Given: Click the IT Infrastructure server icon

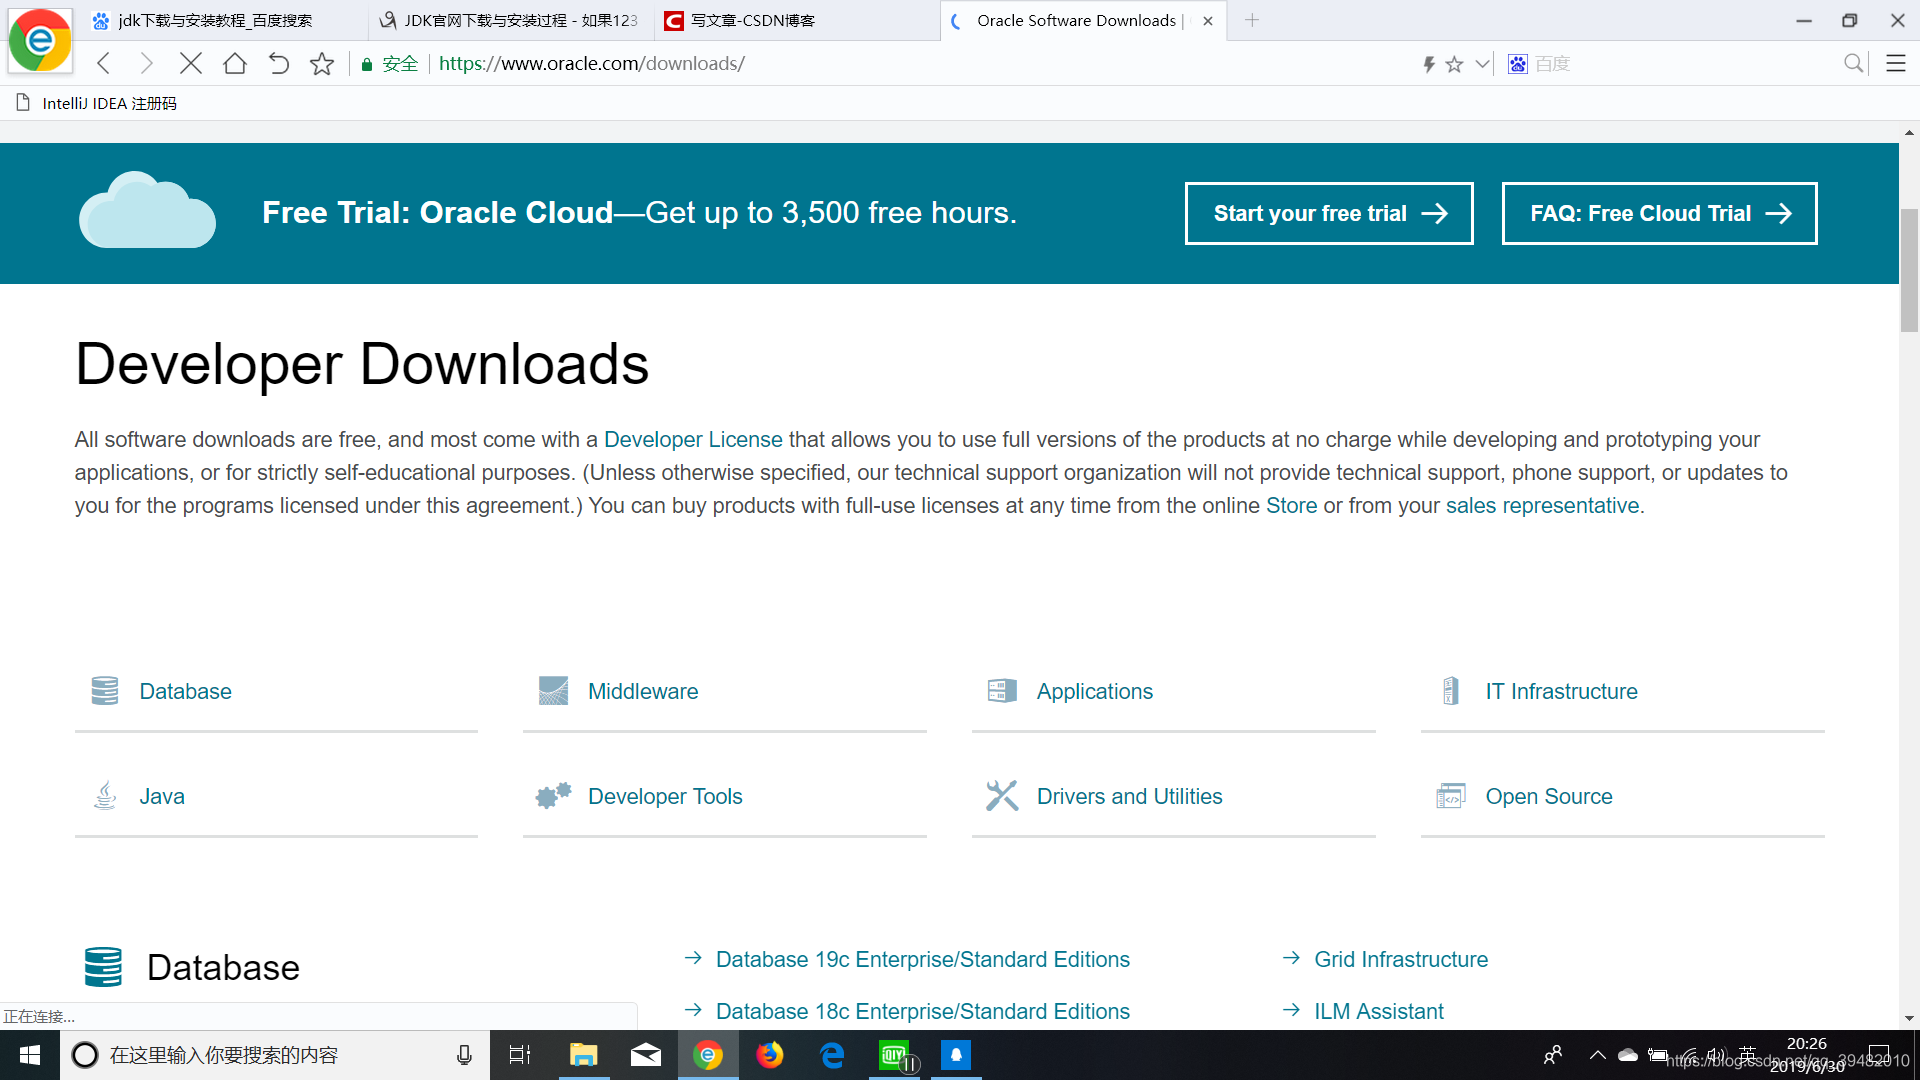Looking at the screenshot, I should (1450, 691).
